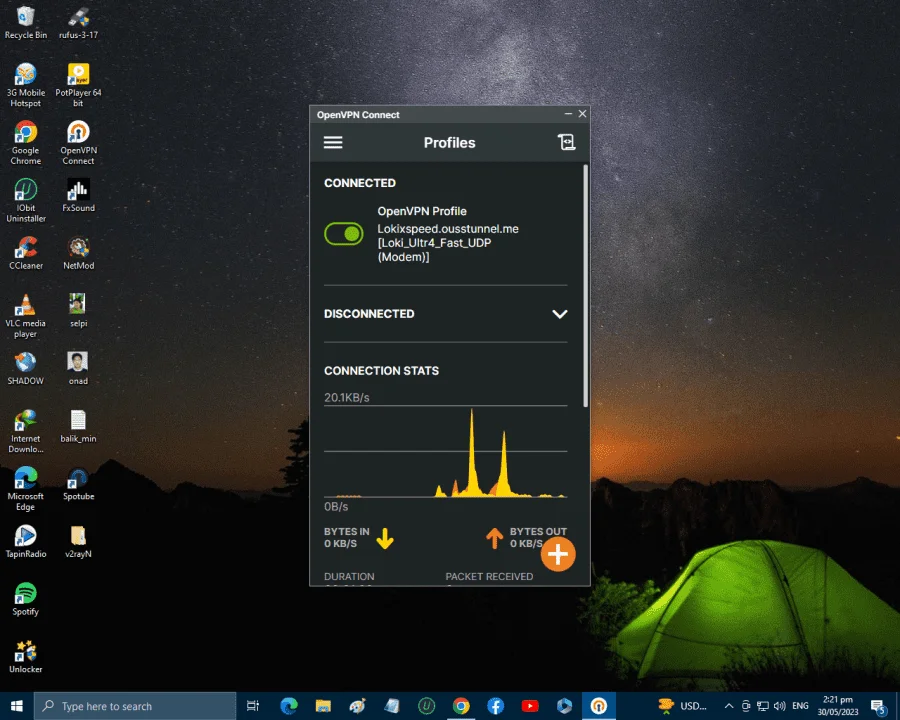Select the CCleaner desktop icon

[x=25, y=253]
